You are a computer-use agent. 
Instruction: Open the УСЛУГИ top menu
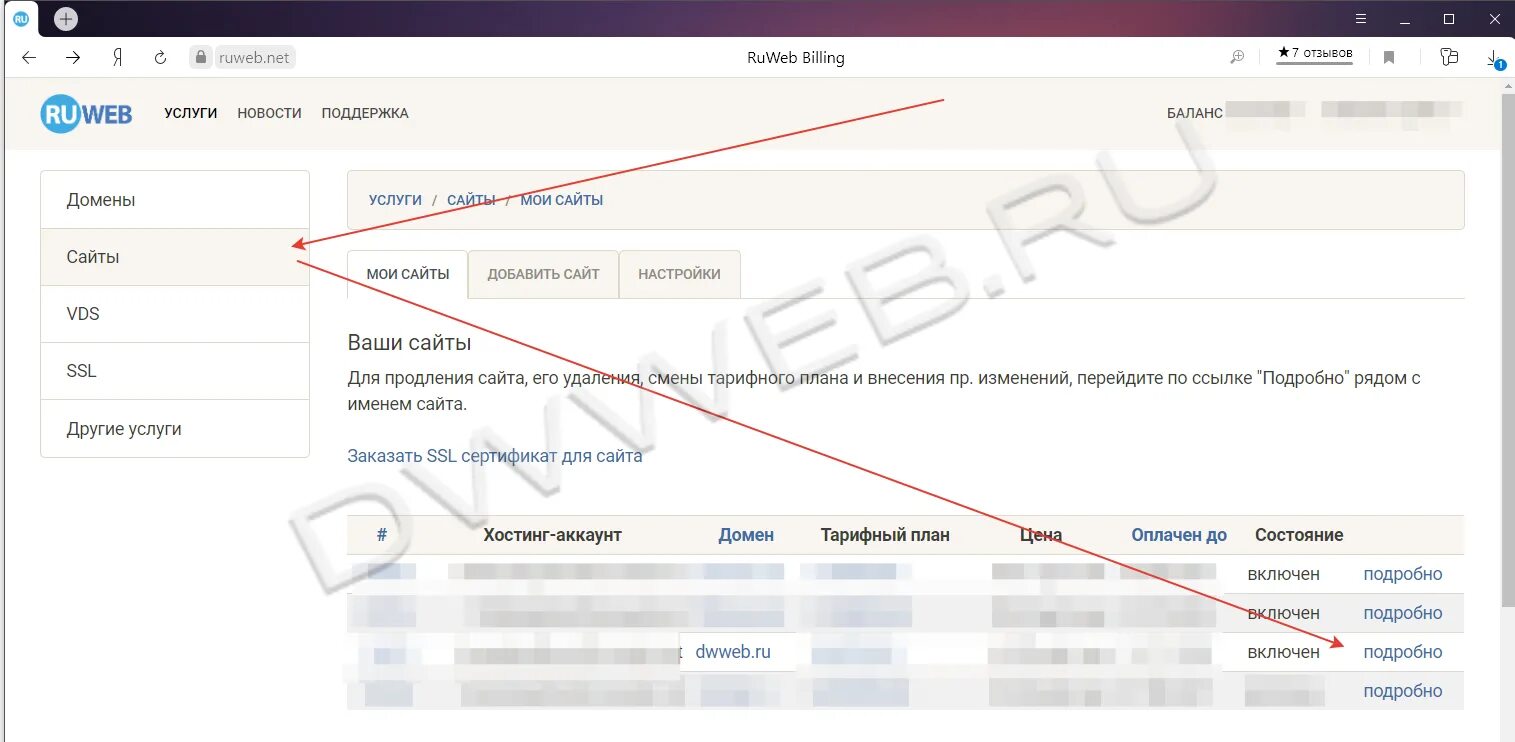(x=191, y=113)
